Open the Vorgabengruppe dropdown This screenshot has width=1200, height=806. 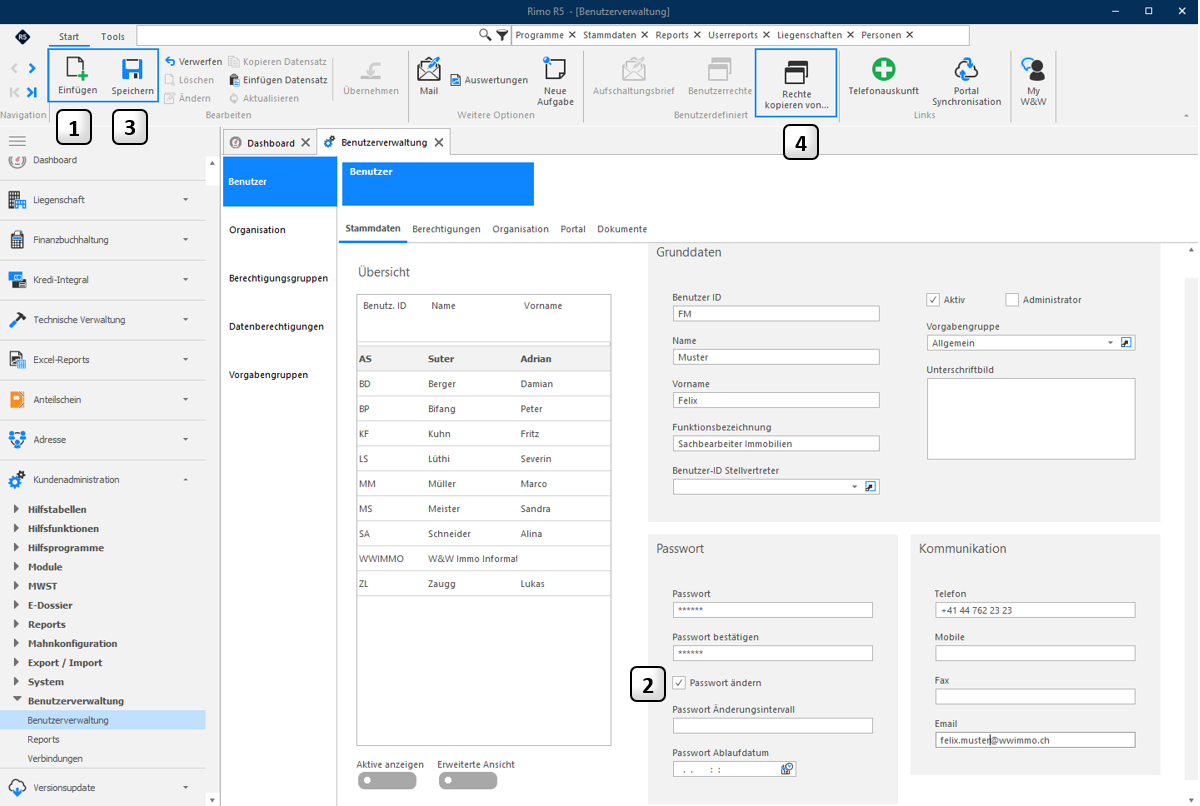(1110, 343)
